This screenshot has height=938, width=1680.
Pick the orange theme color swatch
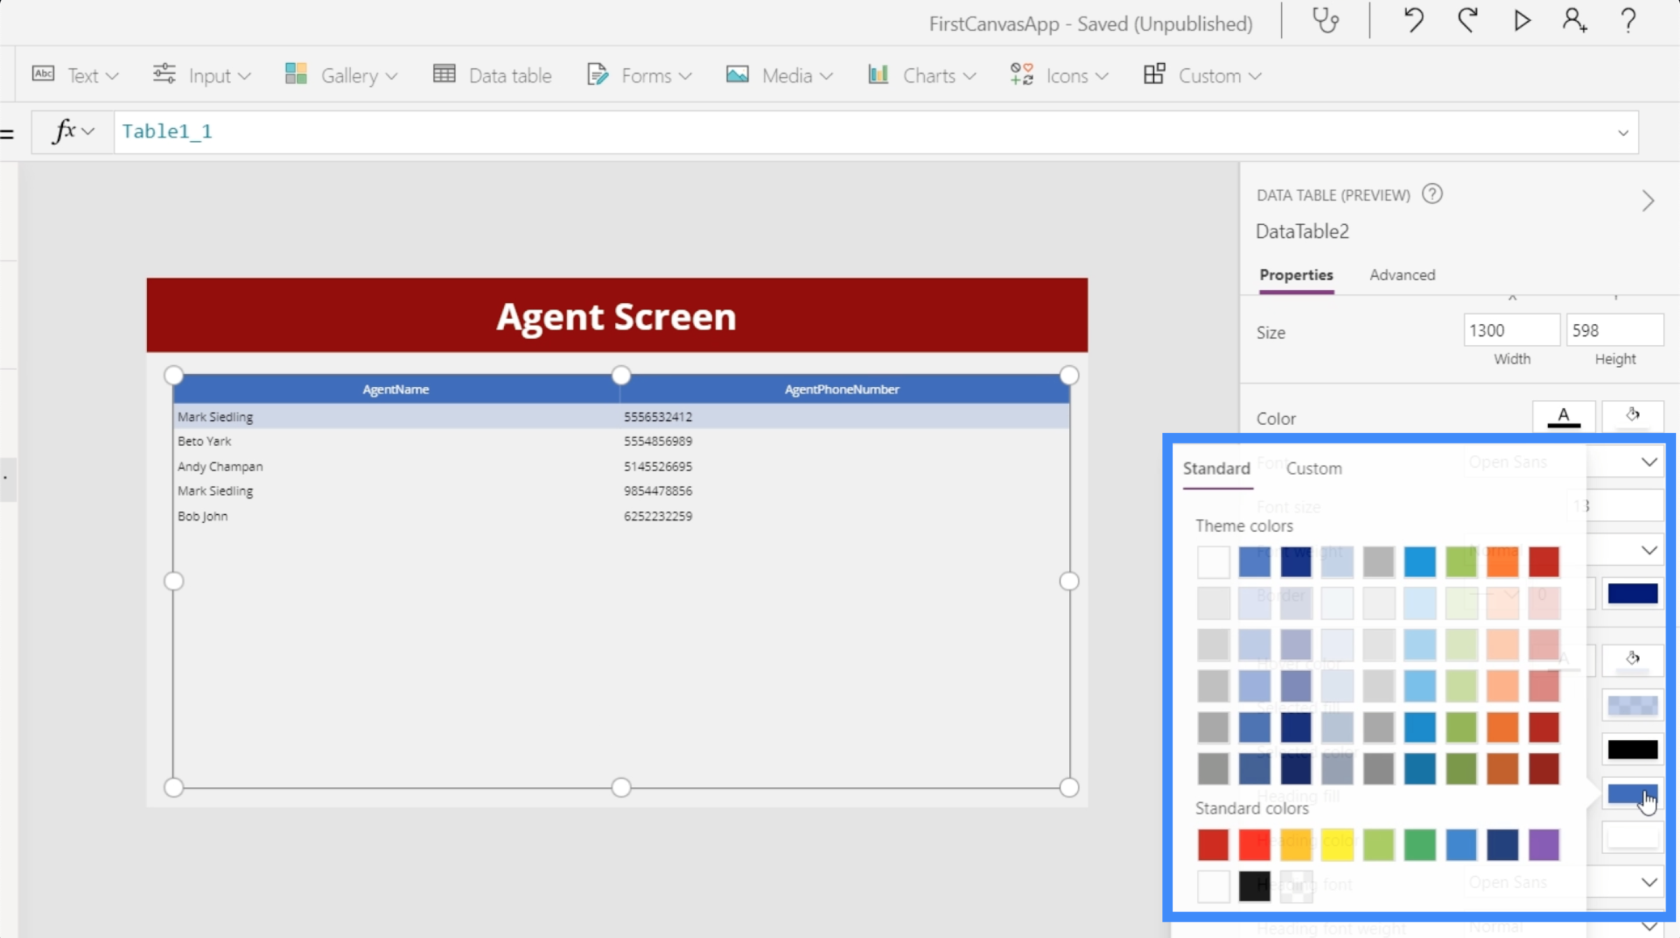pos(1502,562)
